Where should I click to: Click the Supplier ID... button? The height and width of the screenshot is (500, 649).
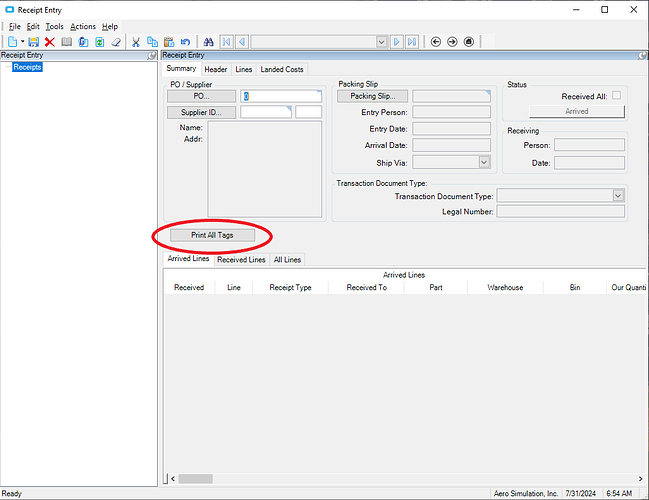[202, 112]
